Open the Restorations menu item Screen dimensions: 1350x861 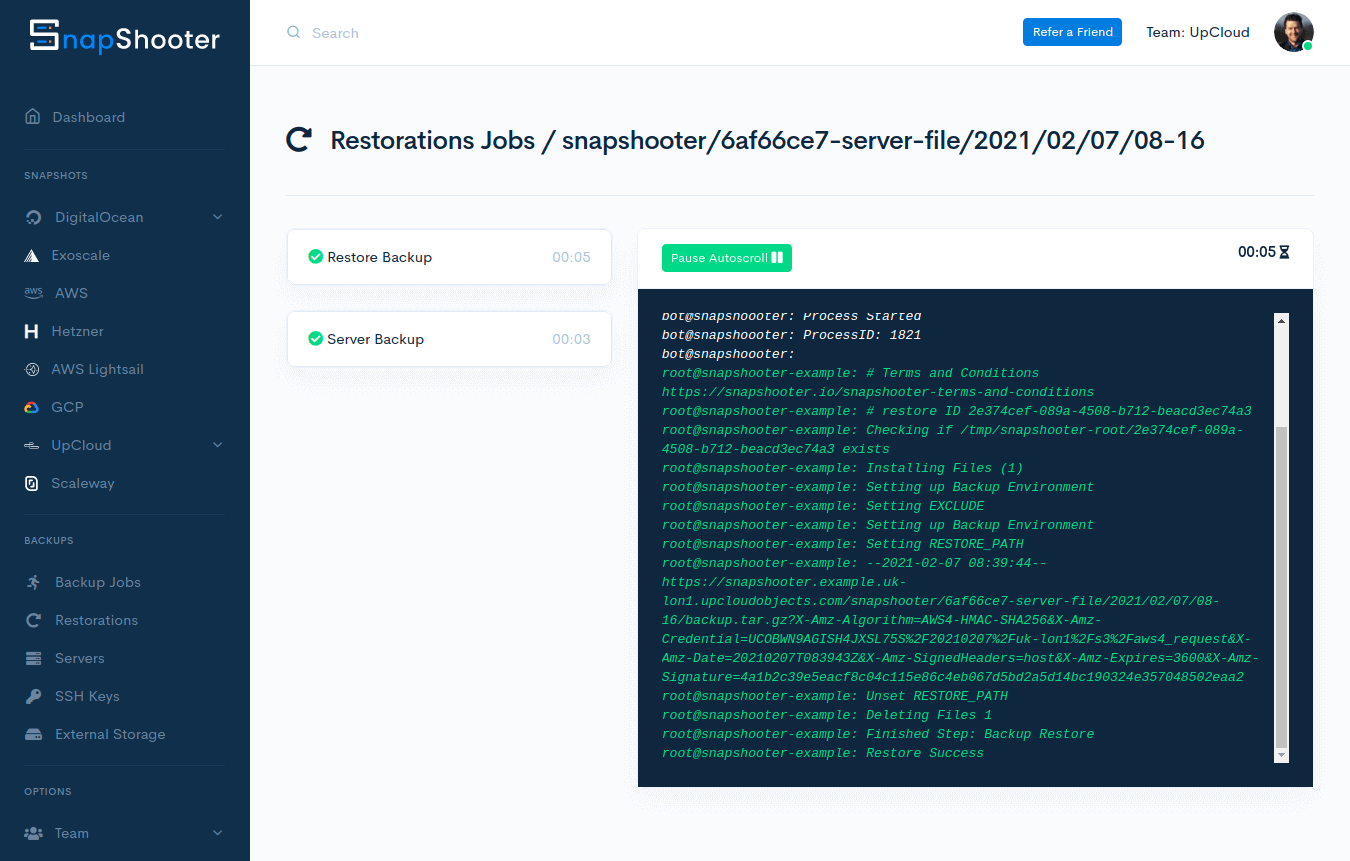(96, 621)
